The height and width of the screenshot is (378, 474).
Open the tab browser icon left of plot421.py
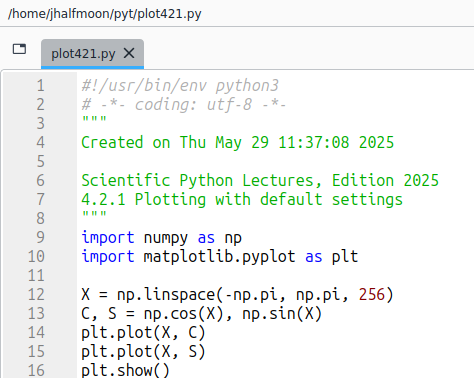pos(19,49)
